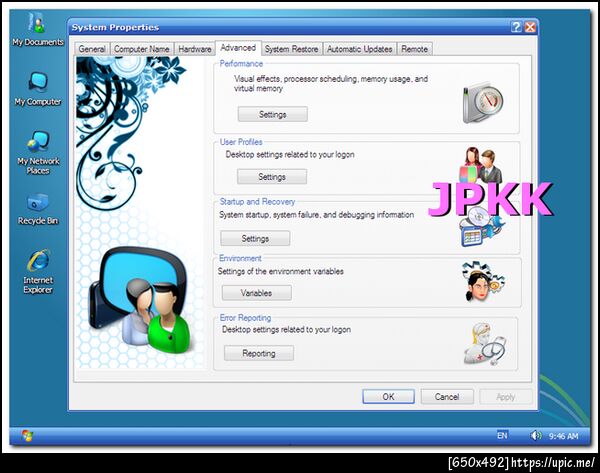Close the System Properties dialog

pyautogui.click(x=530, y=27)
